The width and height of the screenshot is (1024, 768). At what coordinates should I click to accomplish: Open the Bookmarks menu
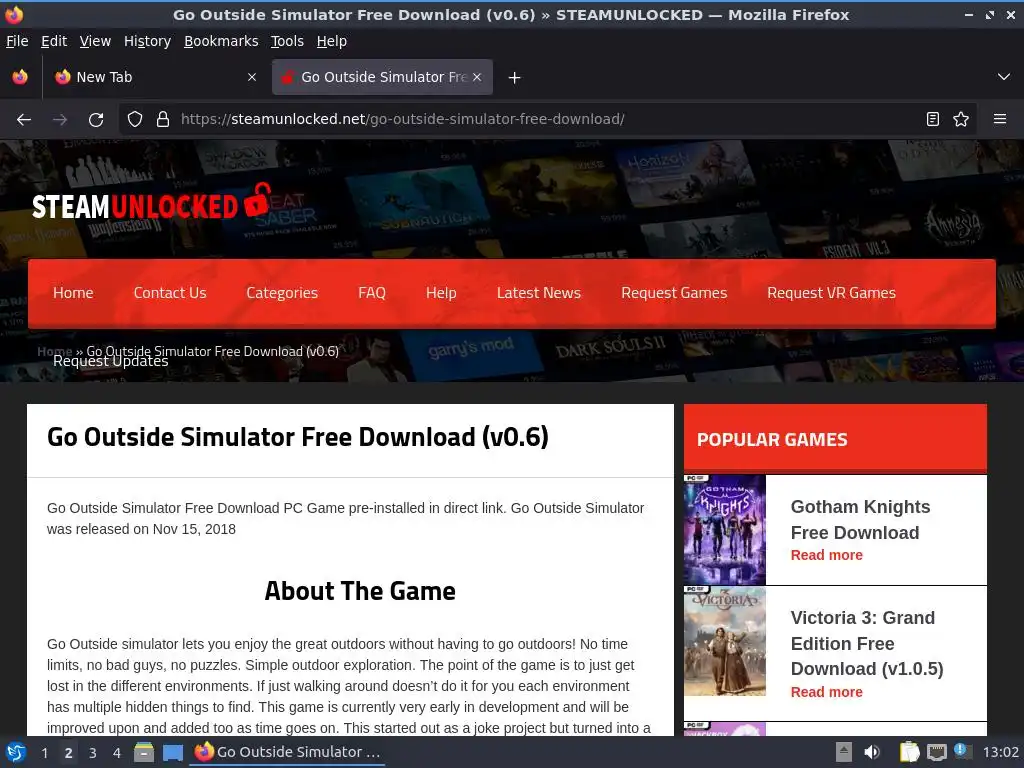(221, 41)
